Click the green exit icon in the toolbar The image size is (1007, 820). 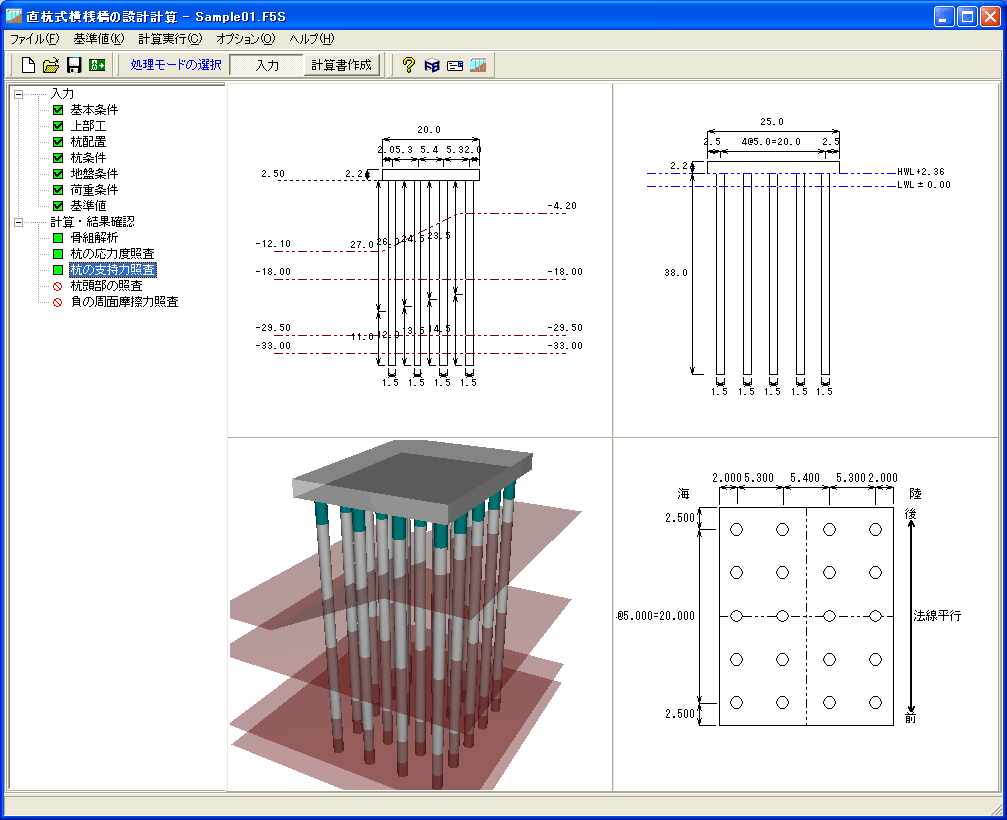click(x=97, y=65)
